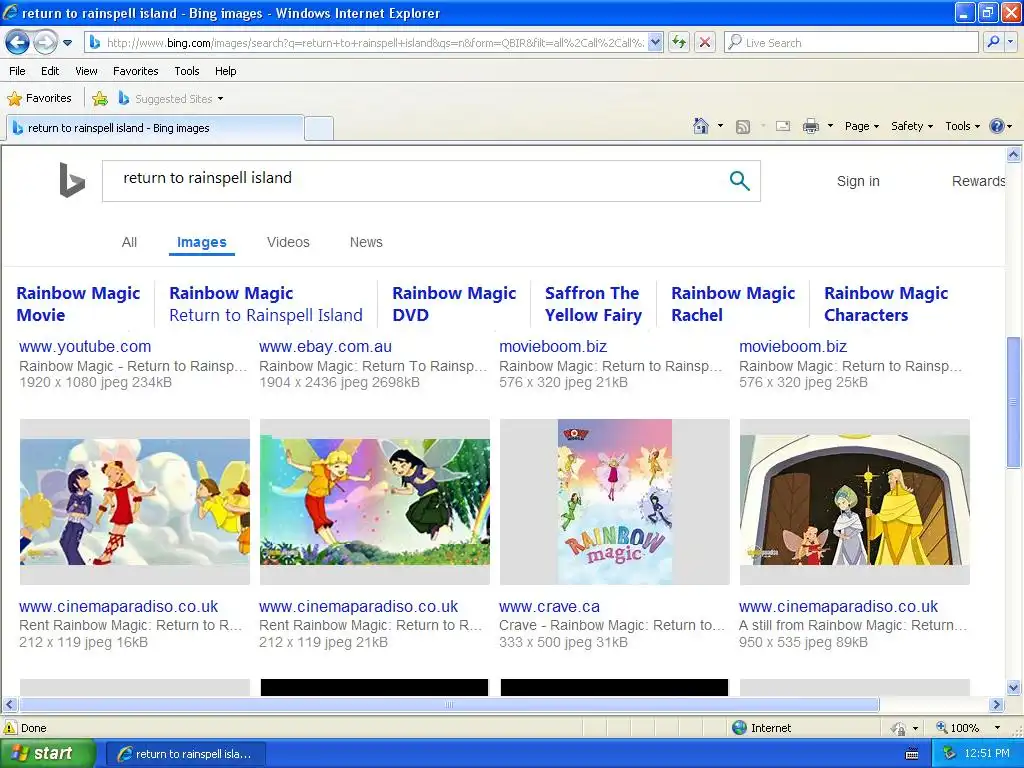This screenshot has height=768, width=1024.
Task: Open the www.ebay.com.au source link
Action: click(325, 347)
